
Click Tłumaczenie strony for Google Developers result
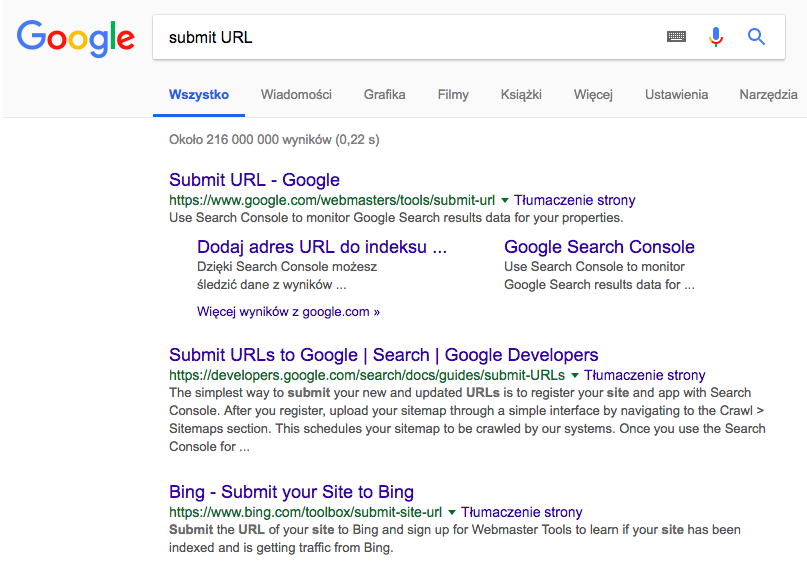click(x=644, y=375)
